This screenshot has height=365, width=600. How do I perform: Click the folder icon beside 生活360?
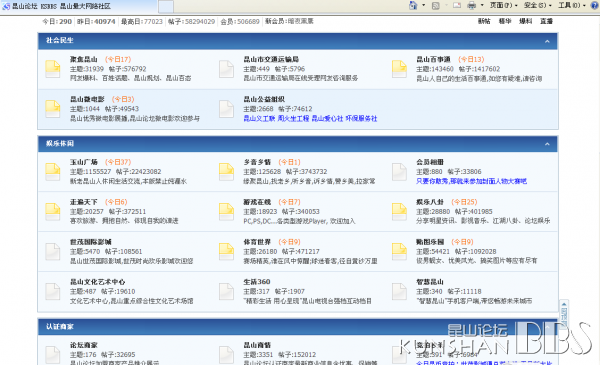tap(226, 292)
